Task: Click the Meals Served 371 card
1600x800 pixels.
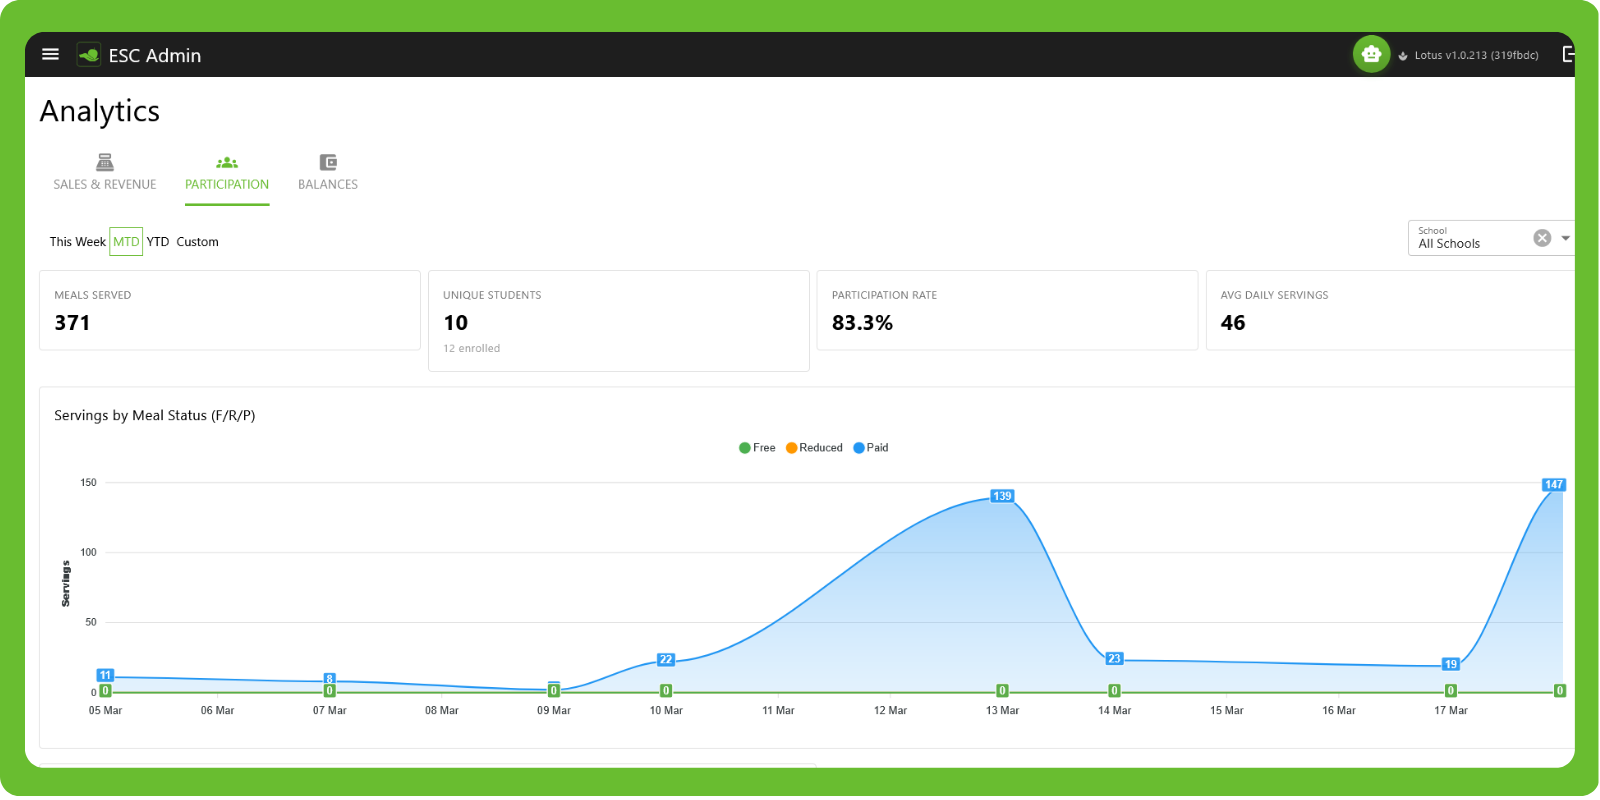Action: (x=230, y=310)
